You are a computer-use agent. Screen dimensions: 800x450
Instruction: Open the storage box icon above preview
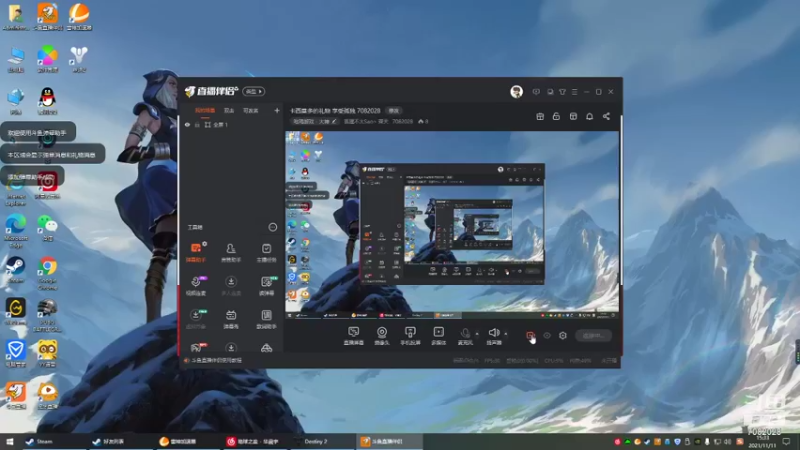573,116
